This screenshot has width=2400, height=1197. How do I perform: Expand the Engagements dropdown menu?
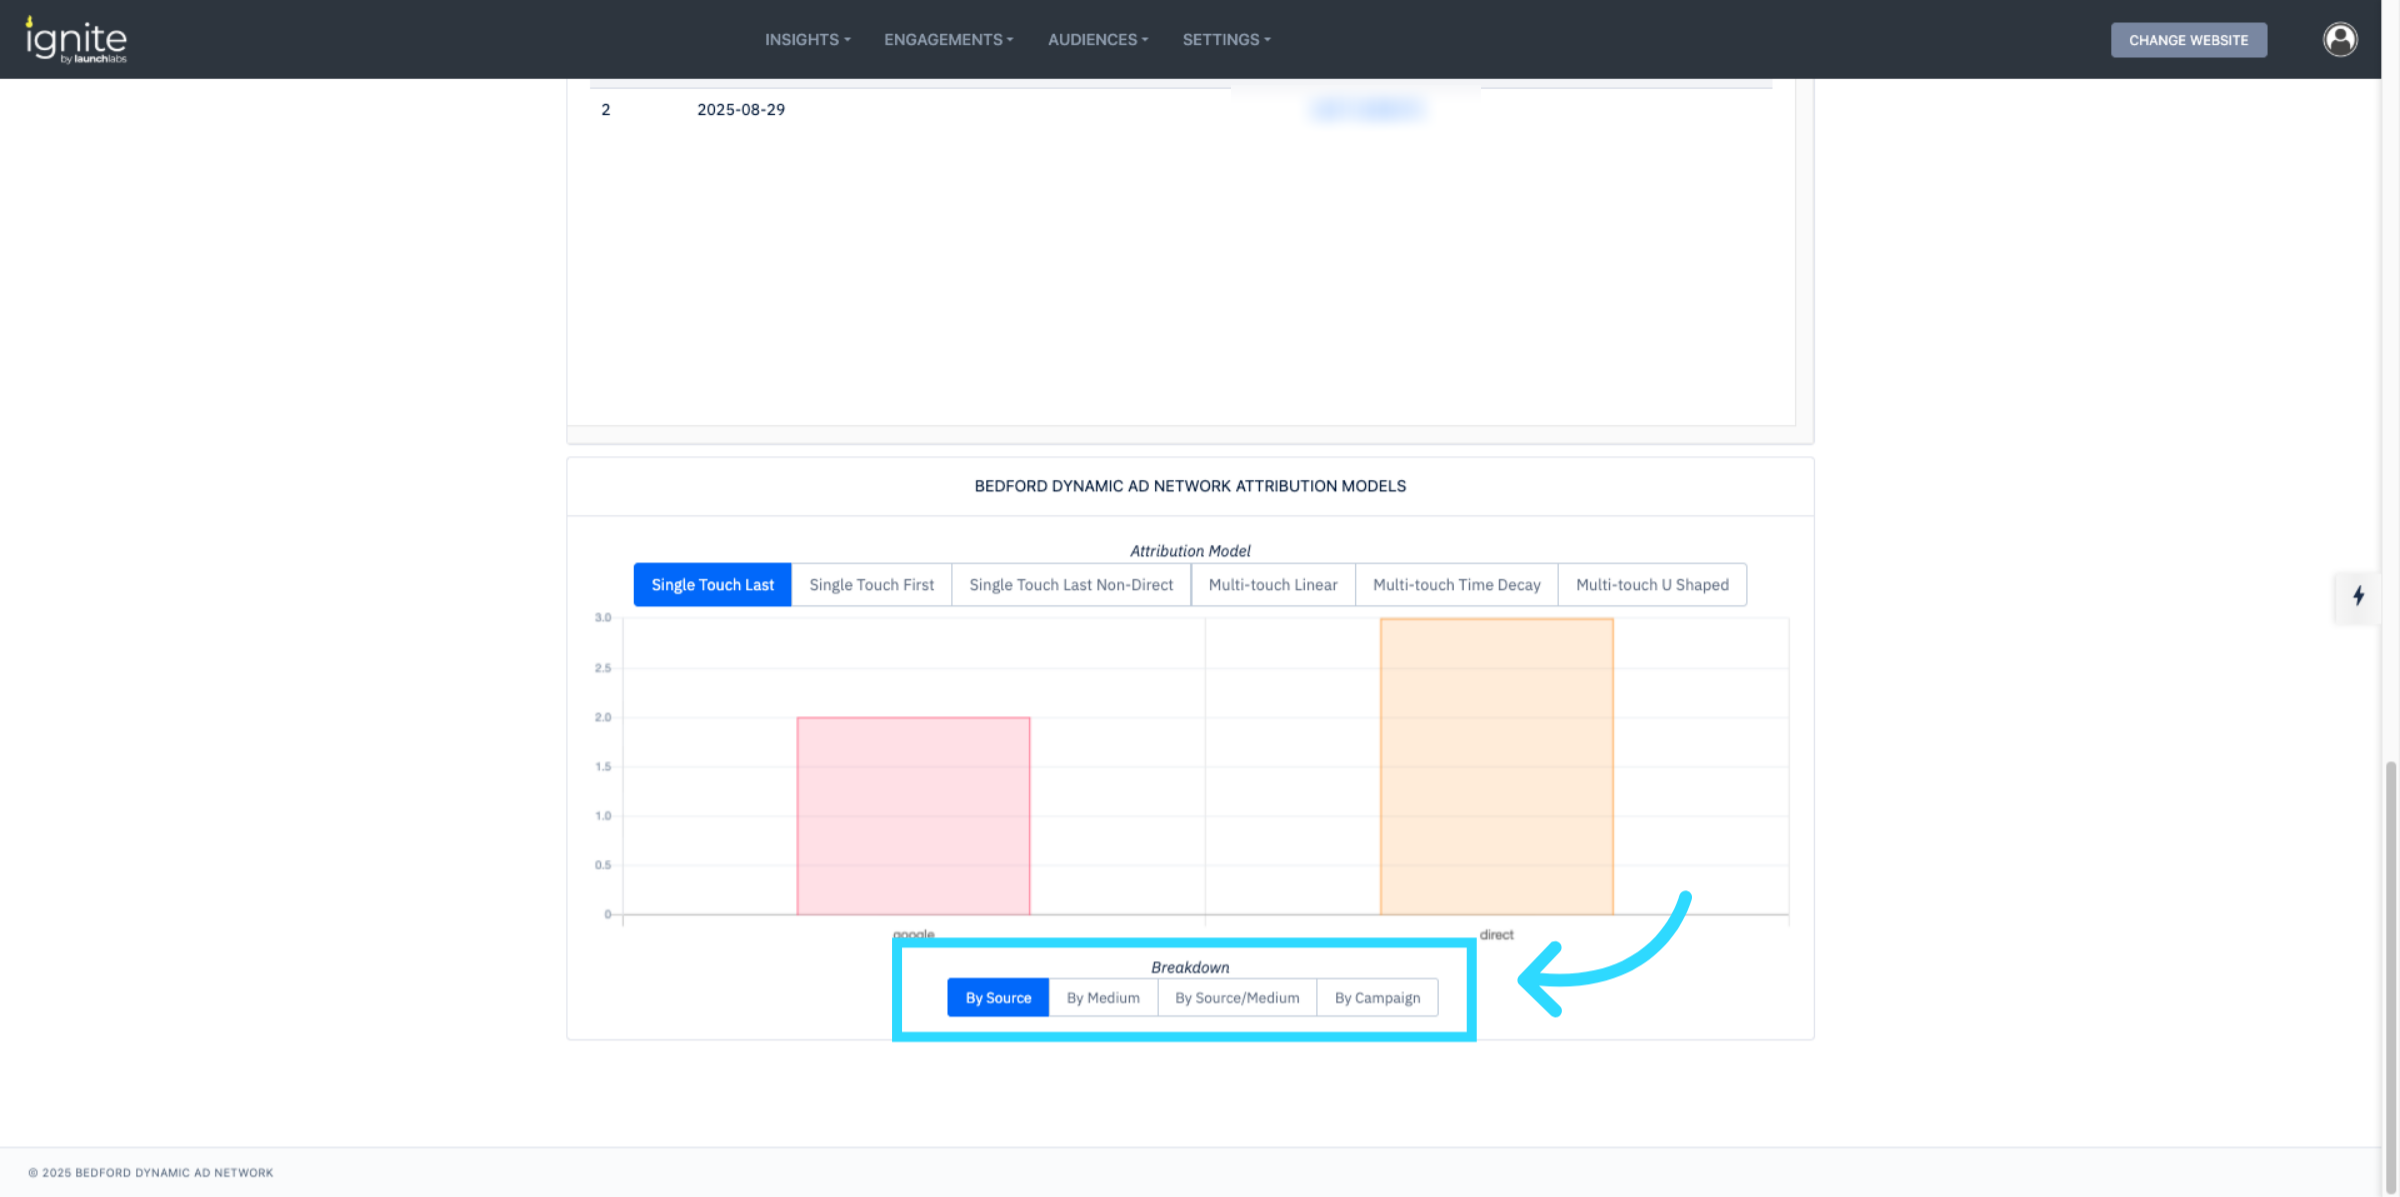point(948,40)
